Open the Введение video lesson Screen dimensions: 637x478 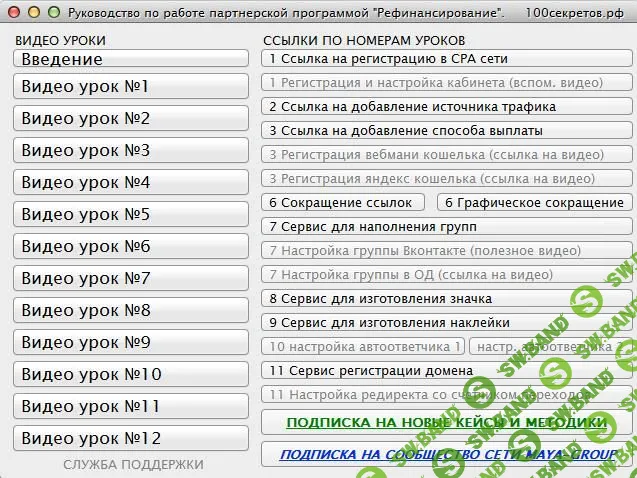(x=131, y=59)
